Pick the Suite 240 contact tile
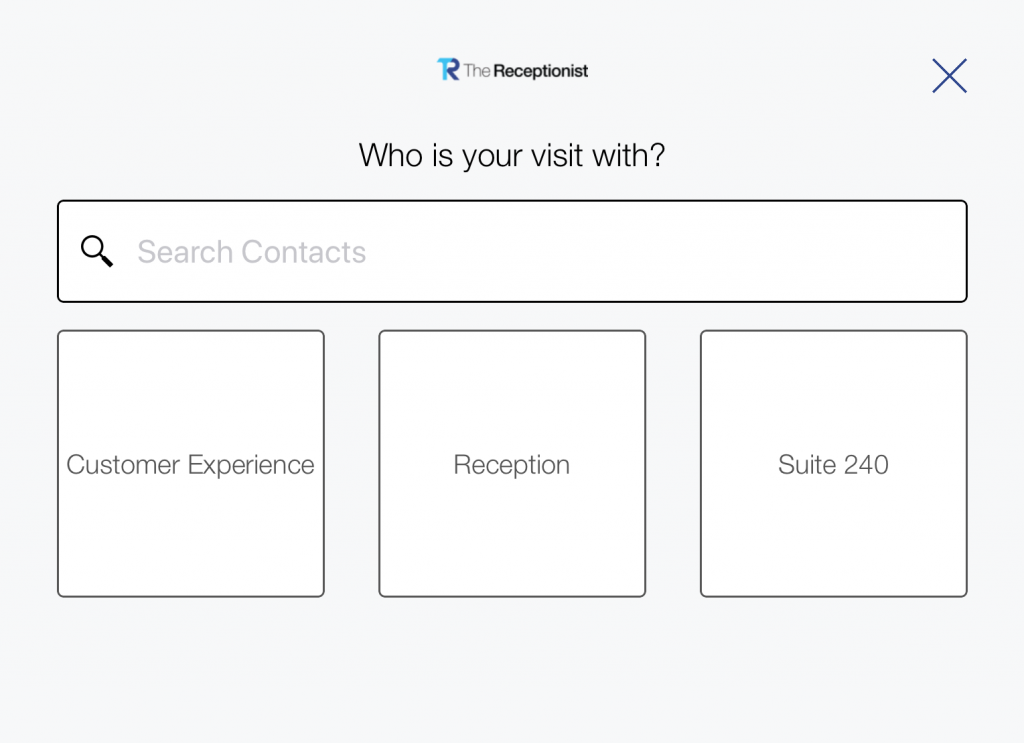 point(833,464)
